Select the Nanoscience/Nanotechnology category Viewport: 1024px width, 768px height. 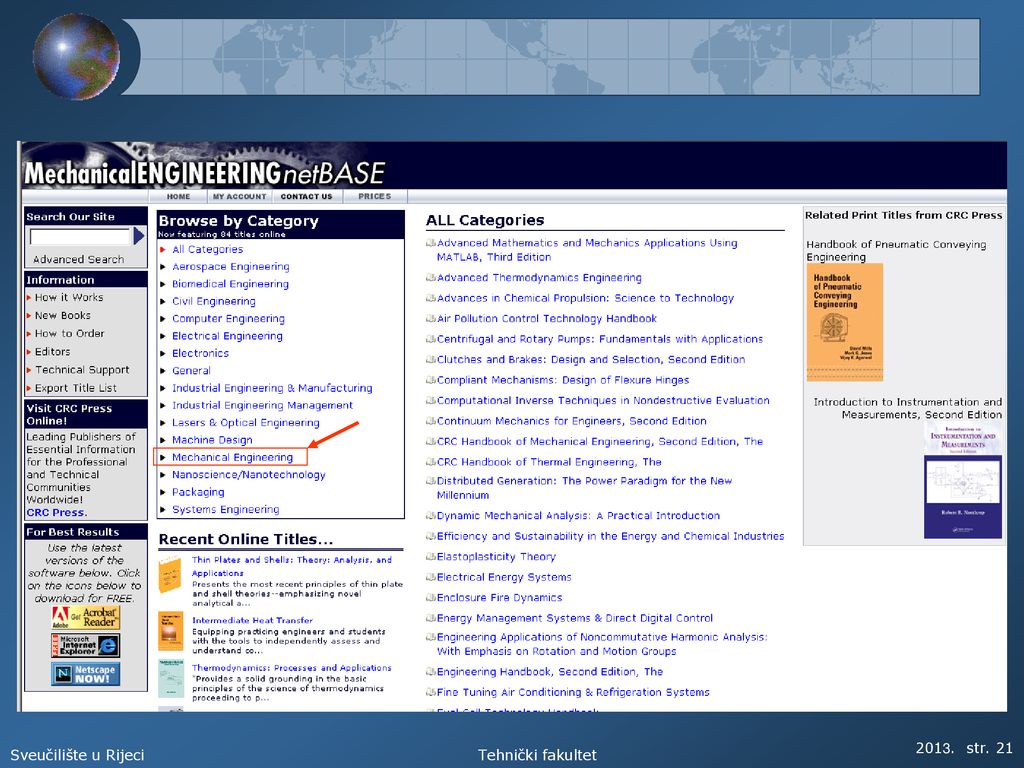(249, 475)
